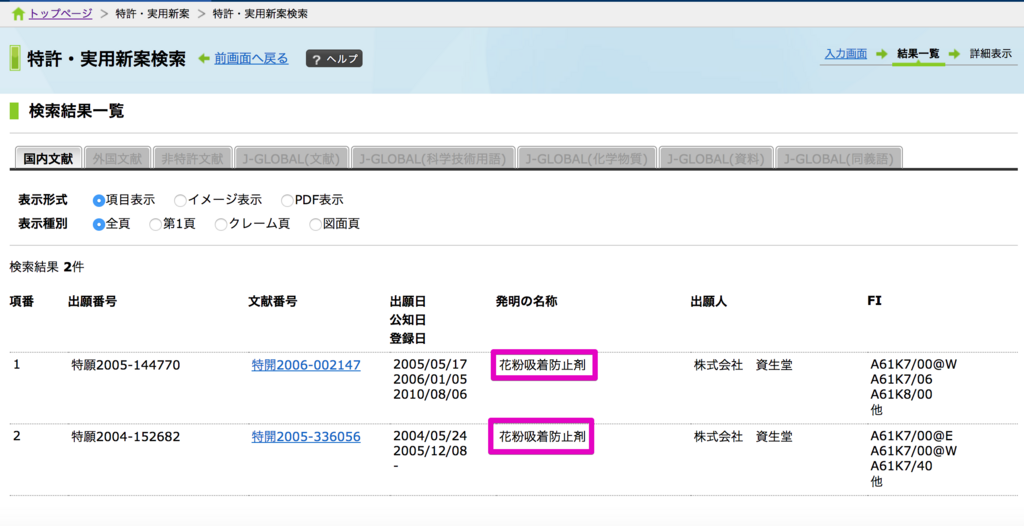Click the 結果一覧 step label
Screen dimensions: 1024x526
918,54
